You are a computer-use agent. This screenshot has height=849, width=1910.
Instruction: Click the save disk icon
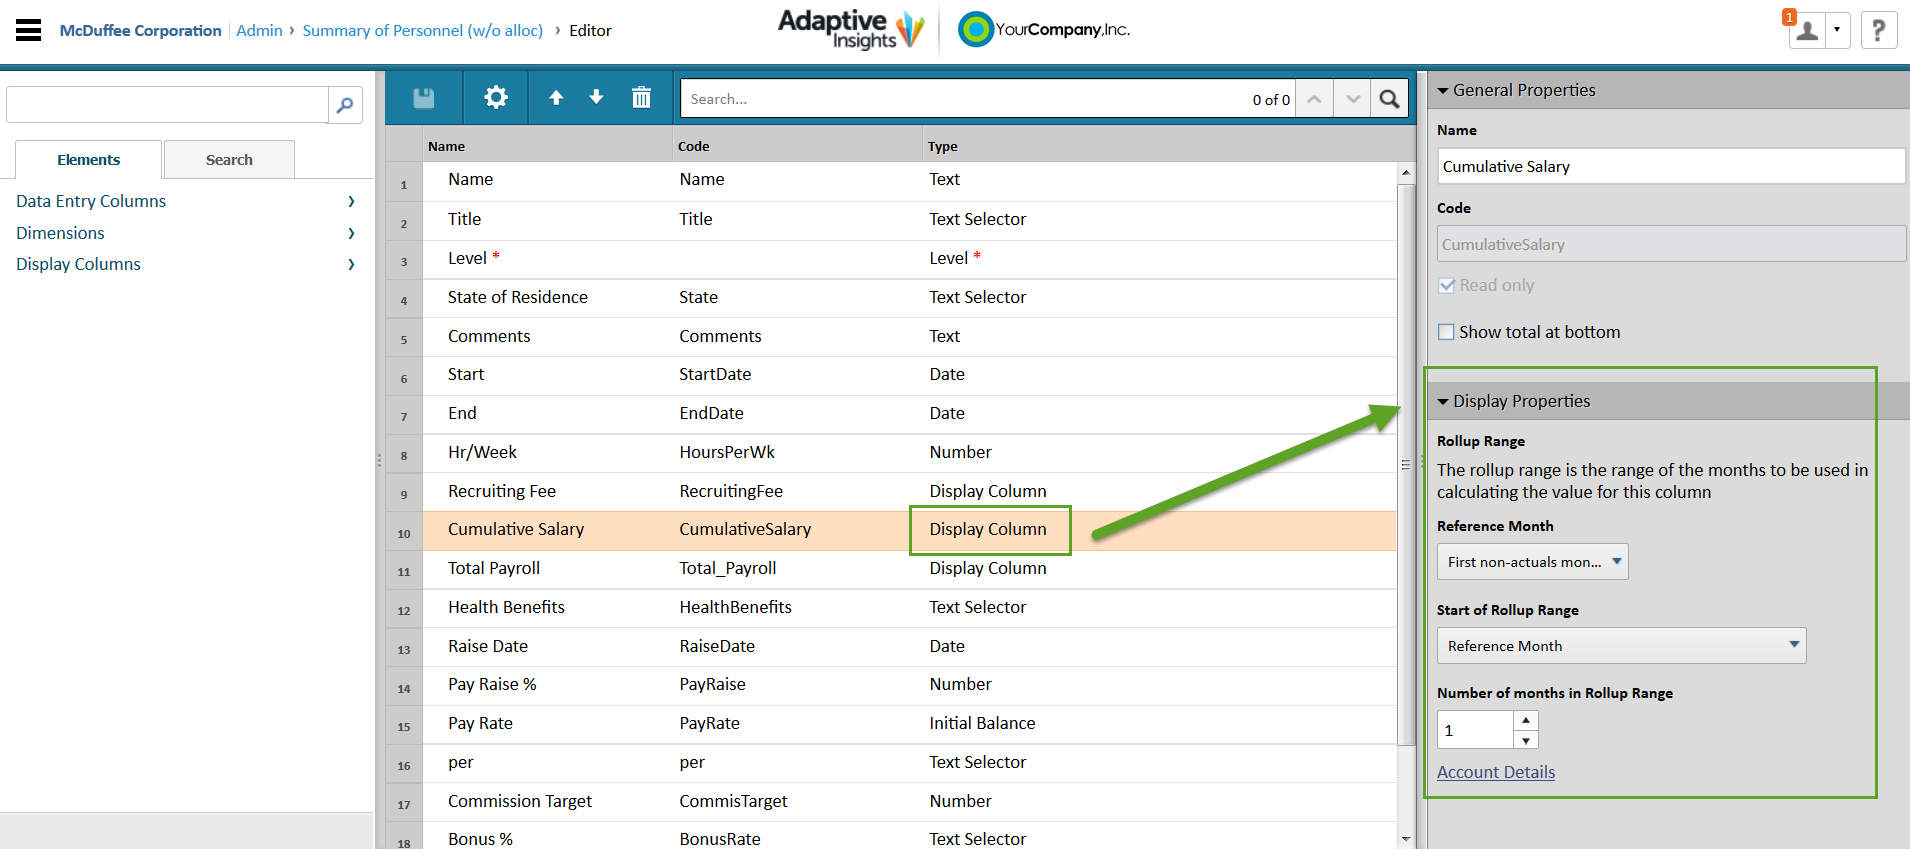click(x=424, y=98)
